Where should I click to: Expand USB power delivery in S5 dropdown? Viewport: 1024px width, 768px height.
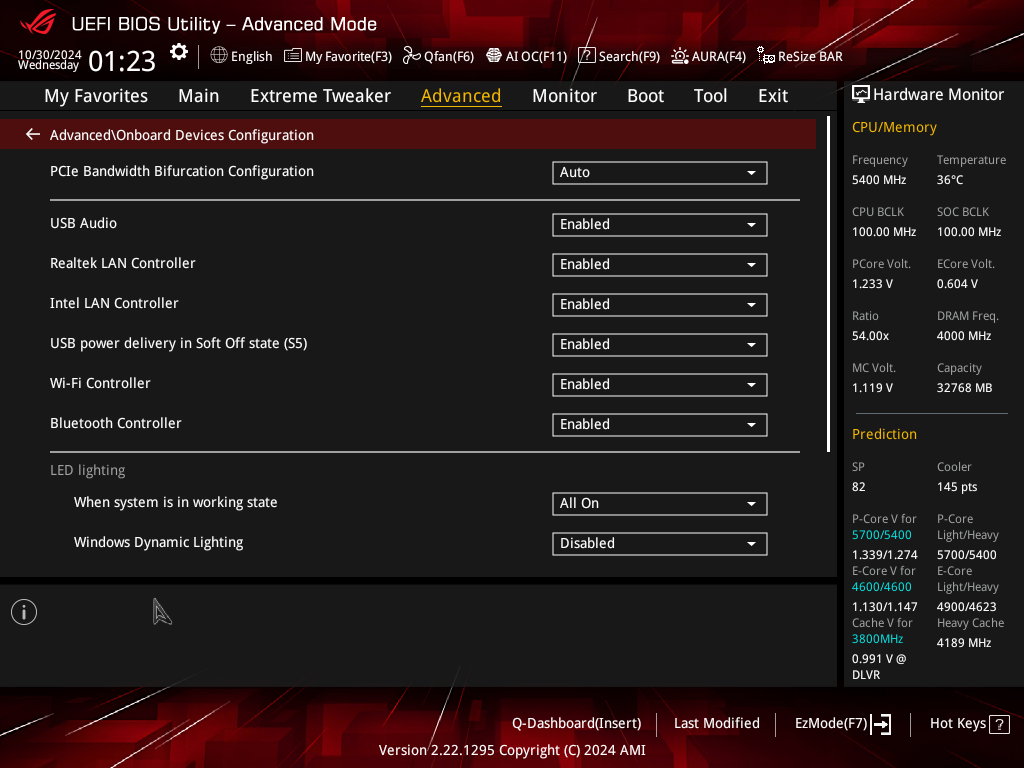point(660,345)
